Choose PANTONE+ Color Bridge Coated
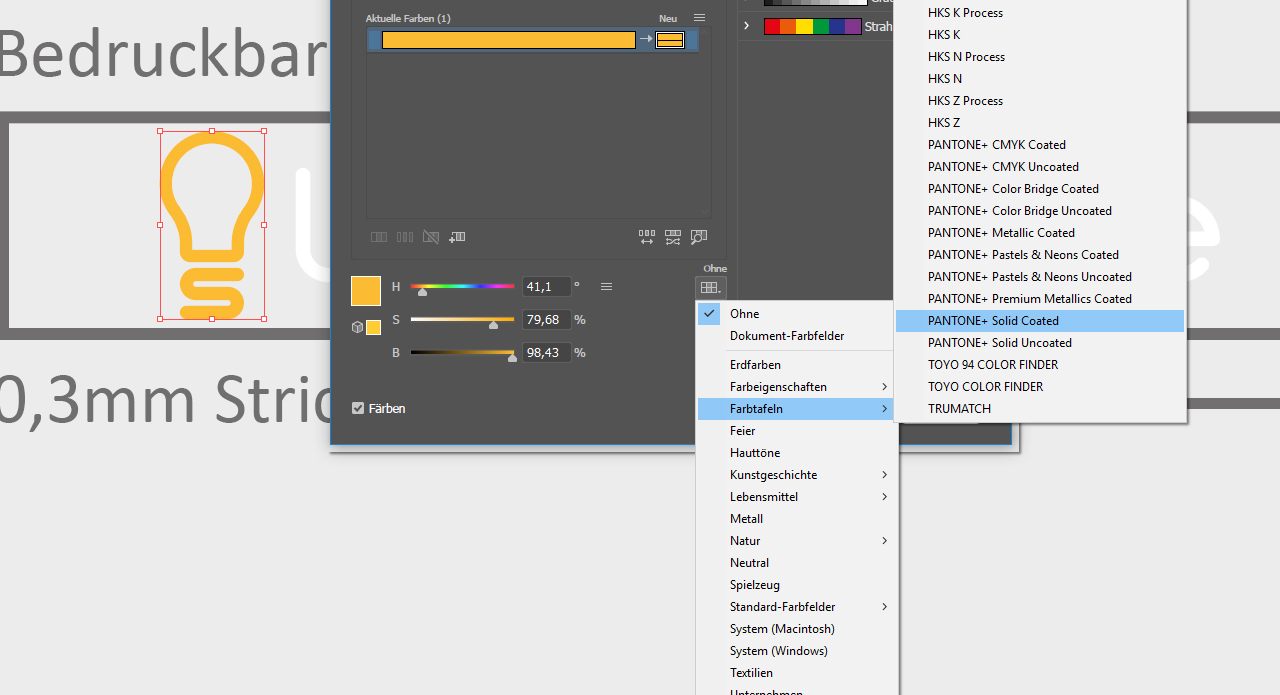 click(1040, 189)
